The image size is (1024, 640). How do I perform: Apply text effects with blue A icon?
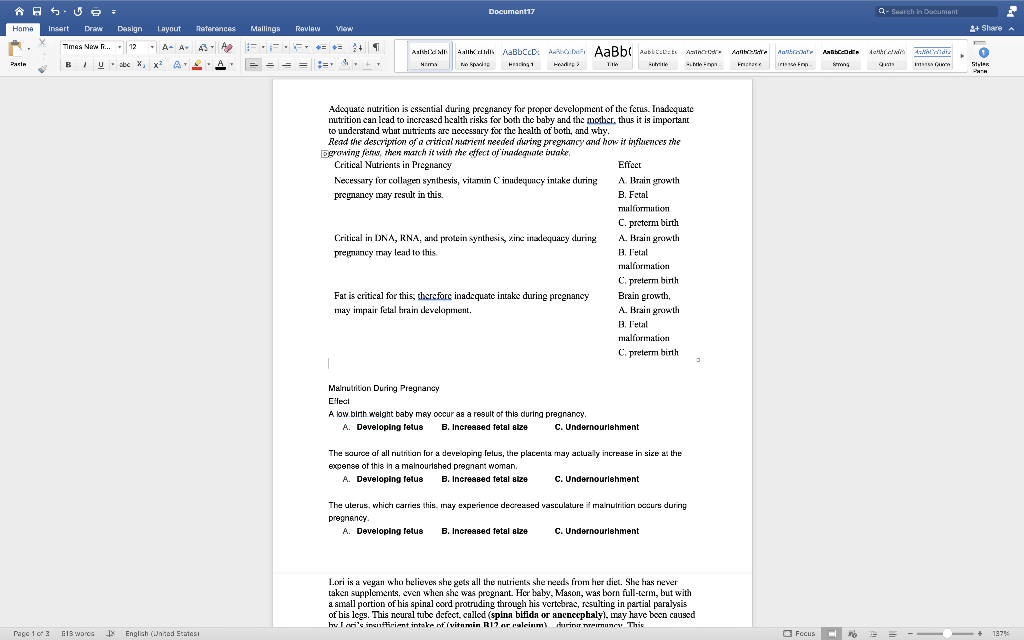pyautogui.click(x=176, y=65)
